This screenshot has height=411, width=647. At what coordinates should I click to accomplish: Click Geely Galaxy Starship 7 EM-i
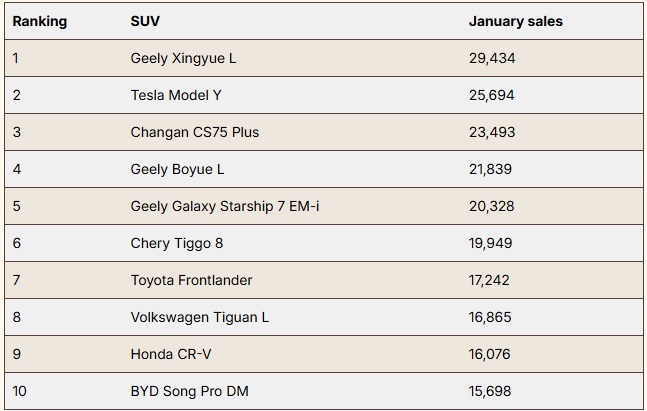click(225, 206)
